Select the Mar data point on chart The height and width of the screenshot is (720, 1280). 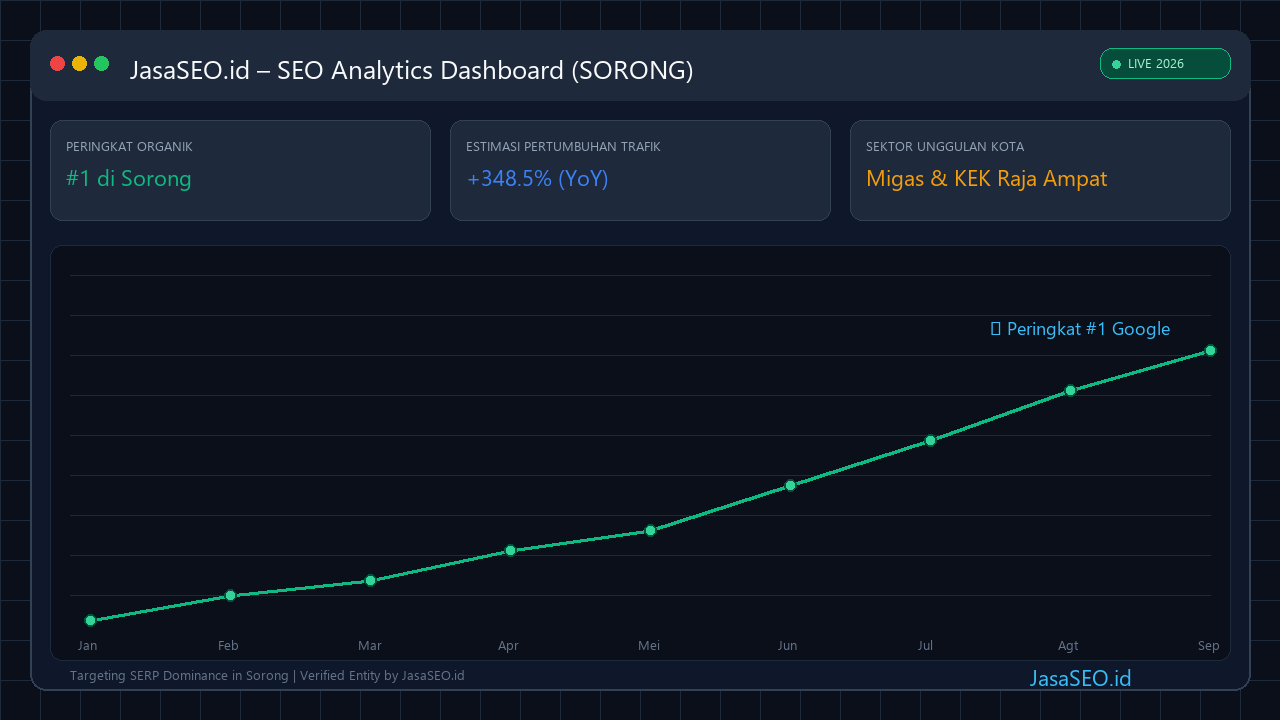pyautogui.click(x=370, y=580)
